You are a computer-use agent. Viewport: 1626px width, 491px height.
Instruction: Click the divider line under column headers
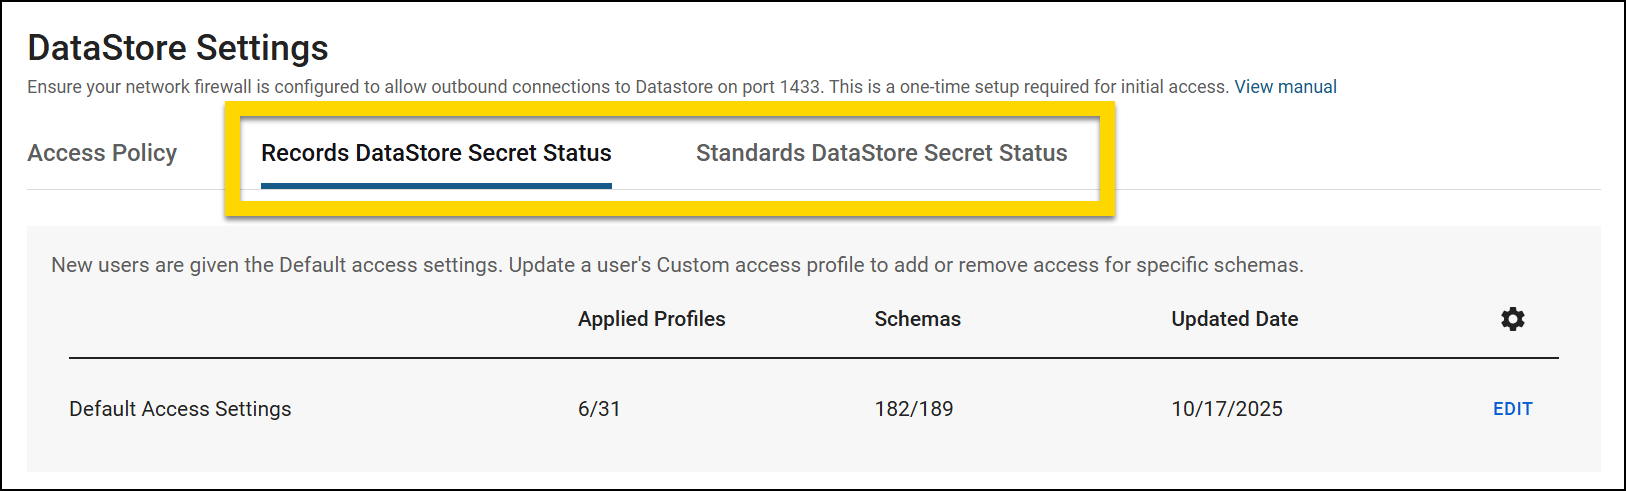coord(813,358)
